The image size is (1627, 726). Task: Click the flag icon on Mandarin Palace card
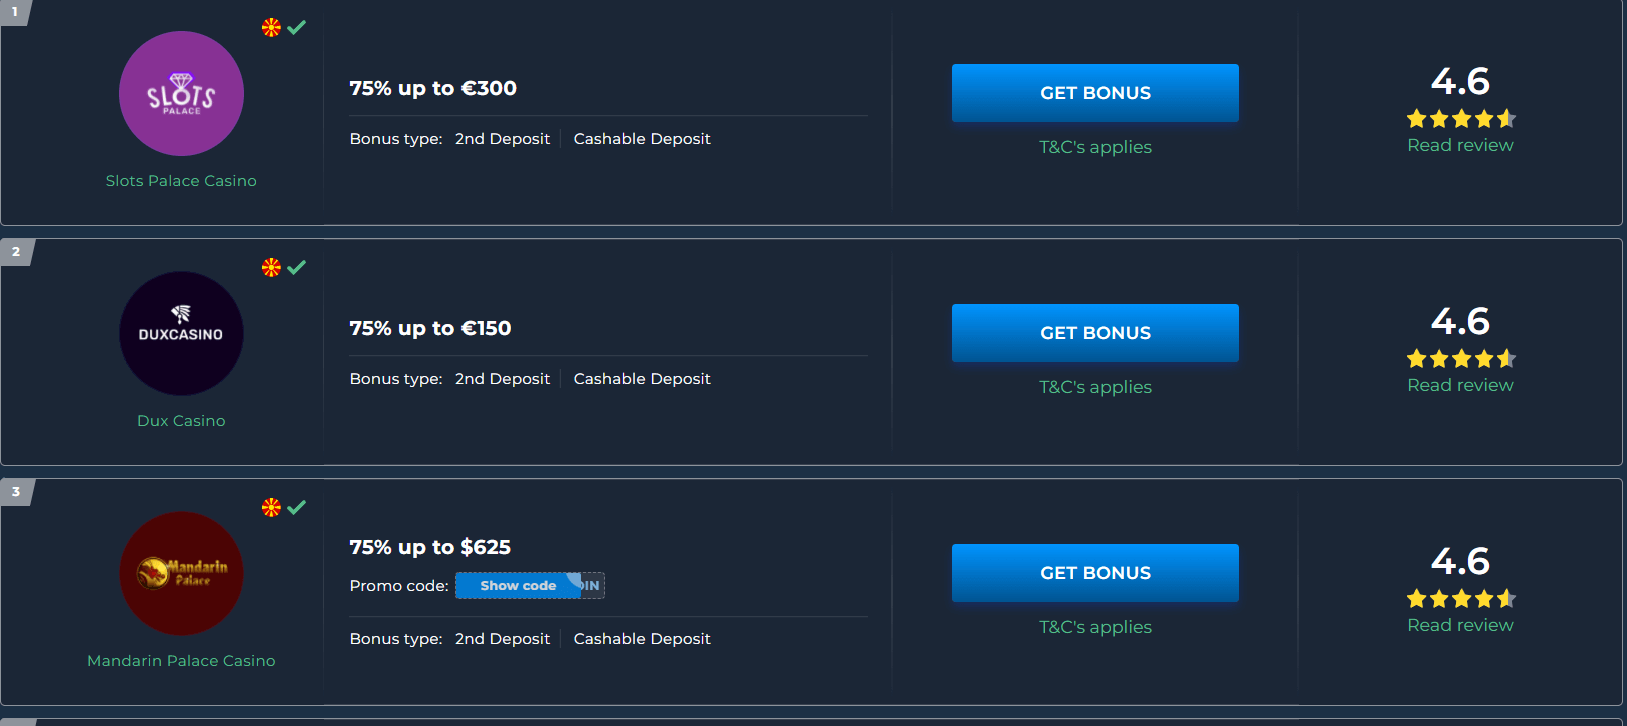[271, 507]
